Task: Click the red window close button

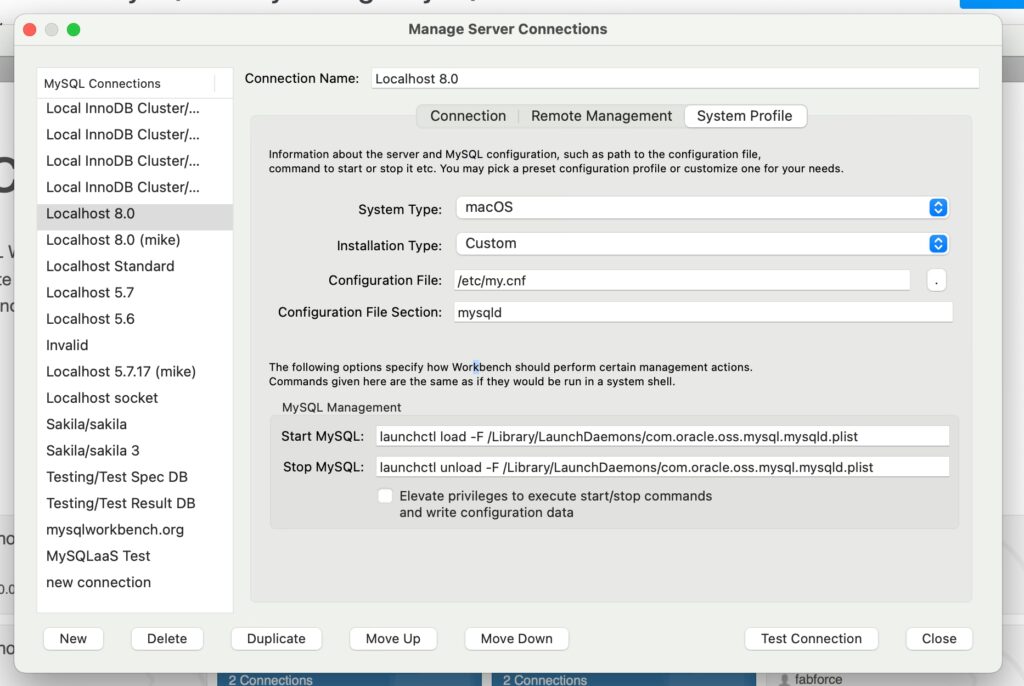Action: (x=29, y=30)
